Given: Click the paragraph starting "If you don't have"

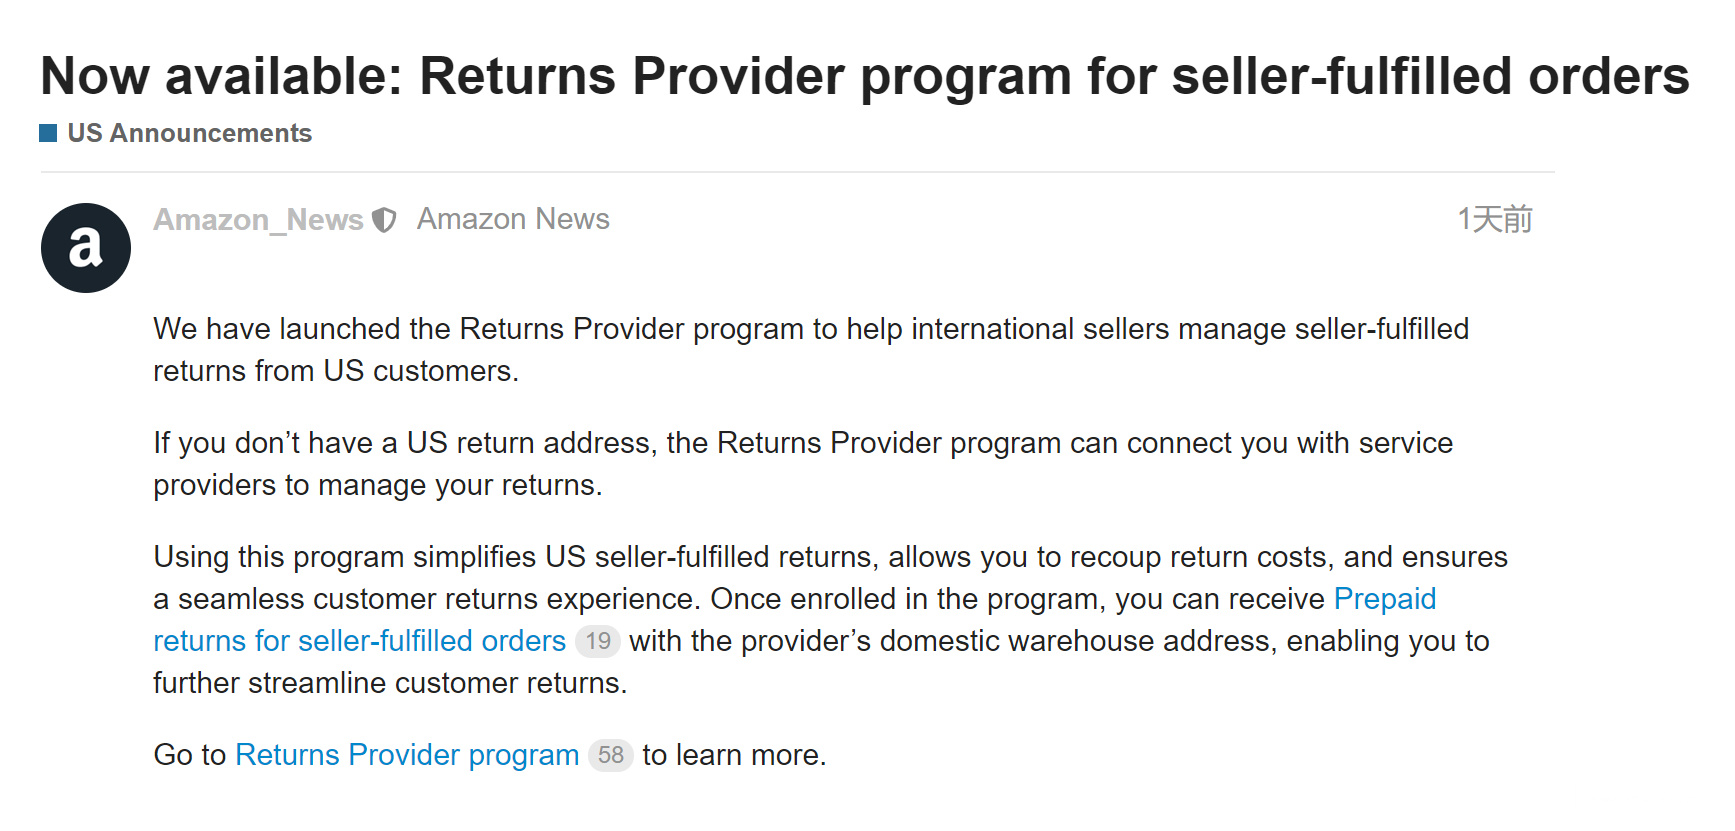Looking at the screenshot, I should point(802,443).
